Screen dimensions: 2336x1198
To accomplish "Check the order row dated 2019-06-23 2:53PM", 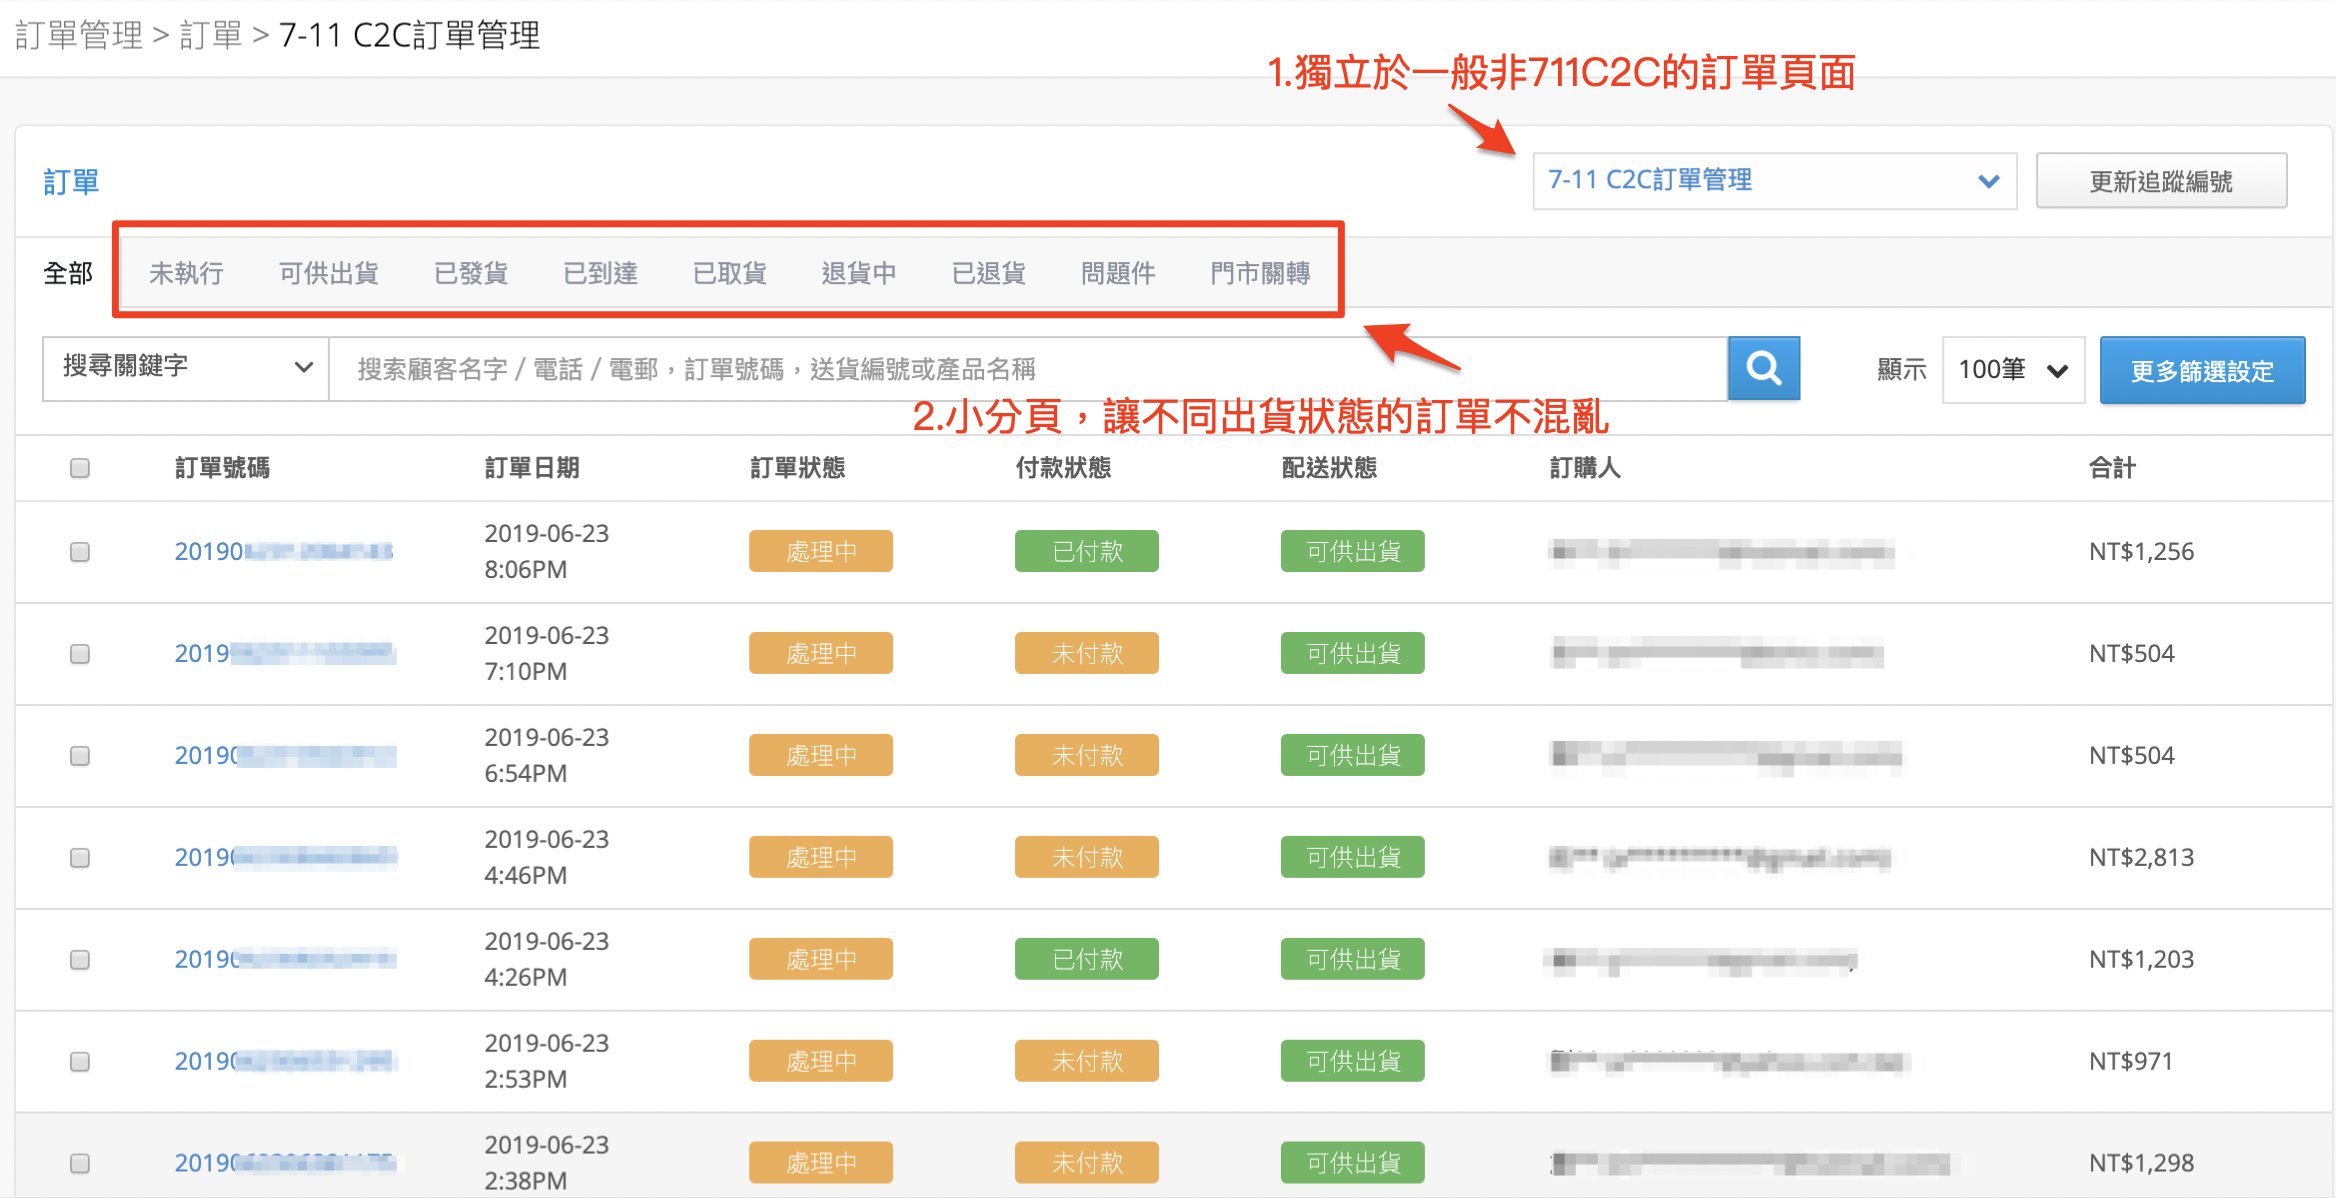I will 80,1062.
